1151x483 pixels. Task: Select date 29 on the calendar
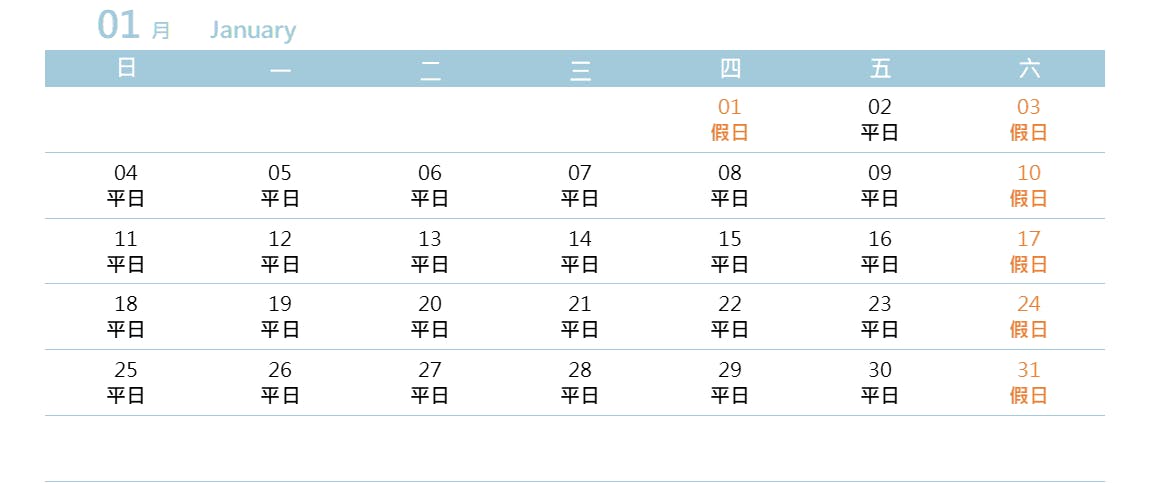(730, 382)
